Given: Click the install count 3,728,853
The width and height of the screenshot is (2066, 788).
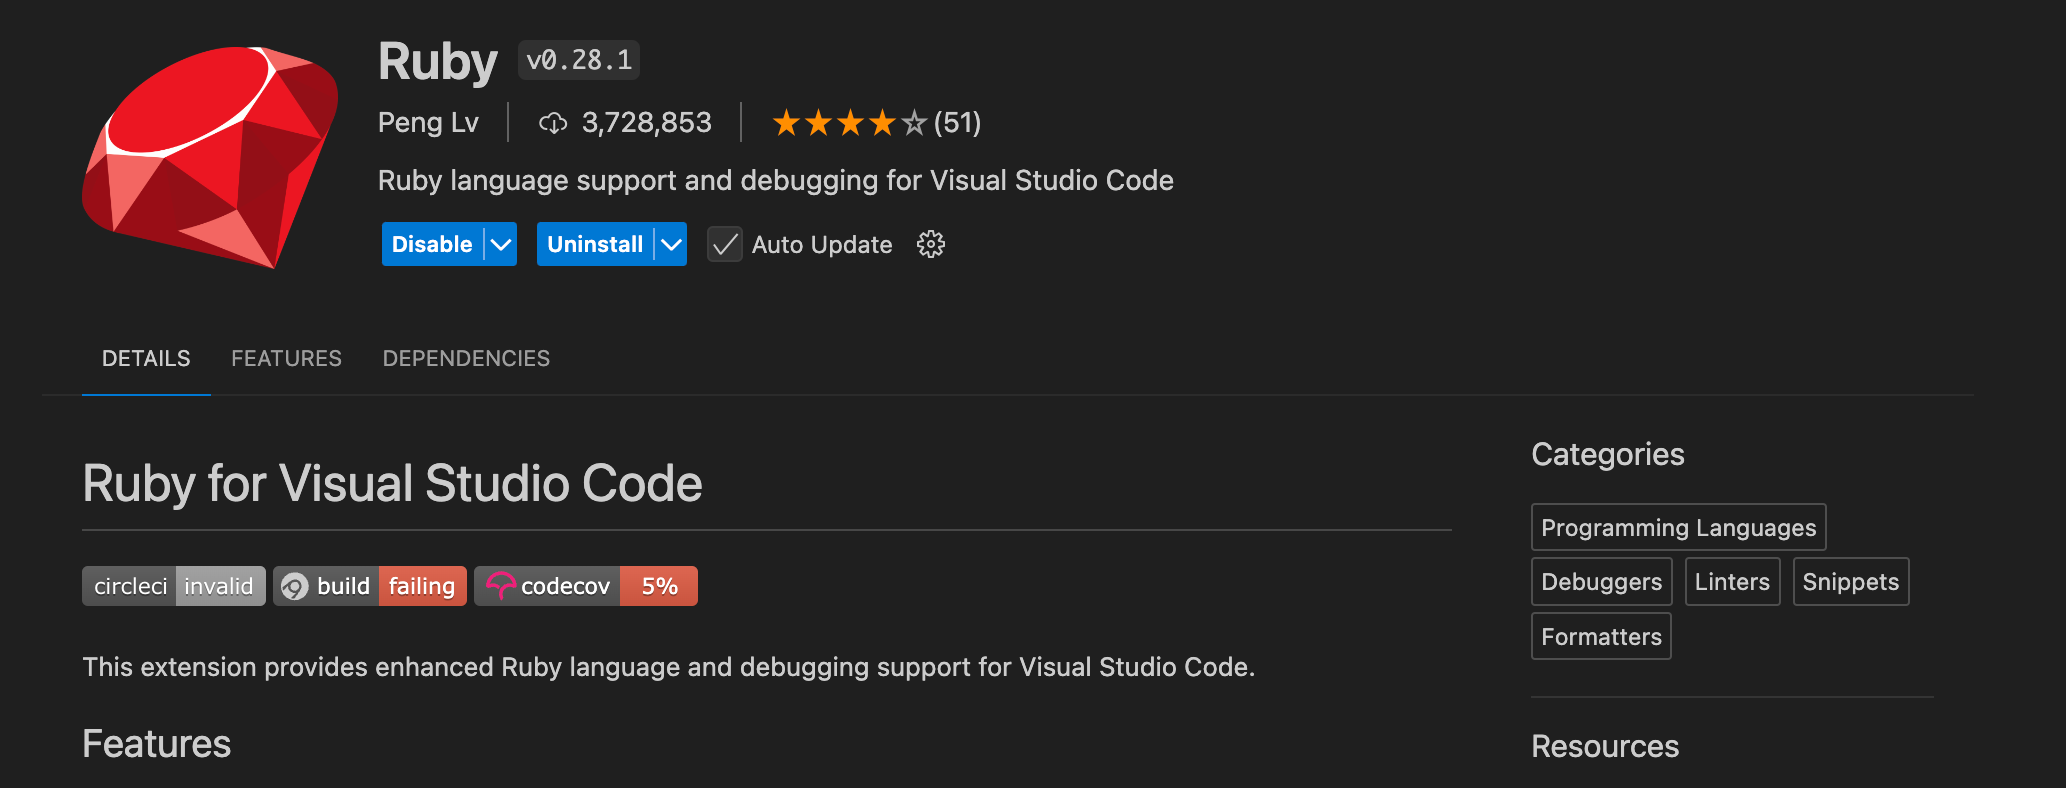Looking at the screenshot, I should pyautogui.click(x=647, y=123).
